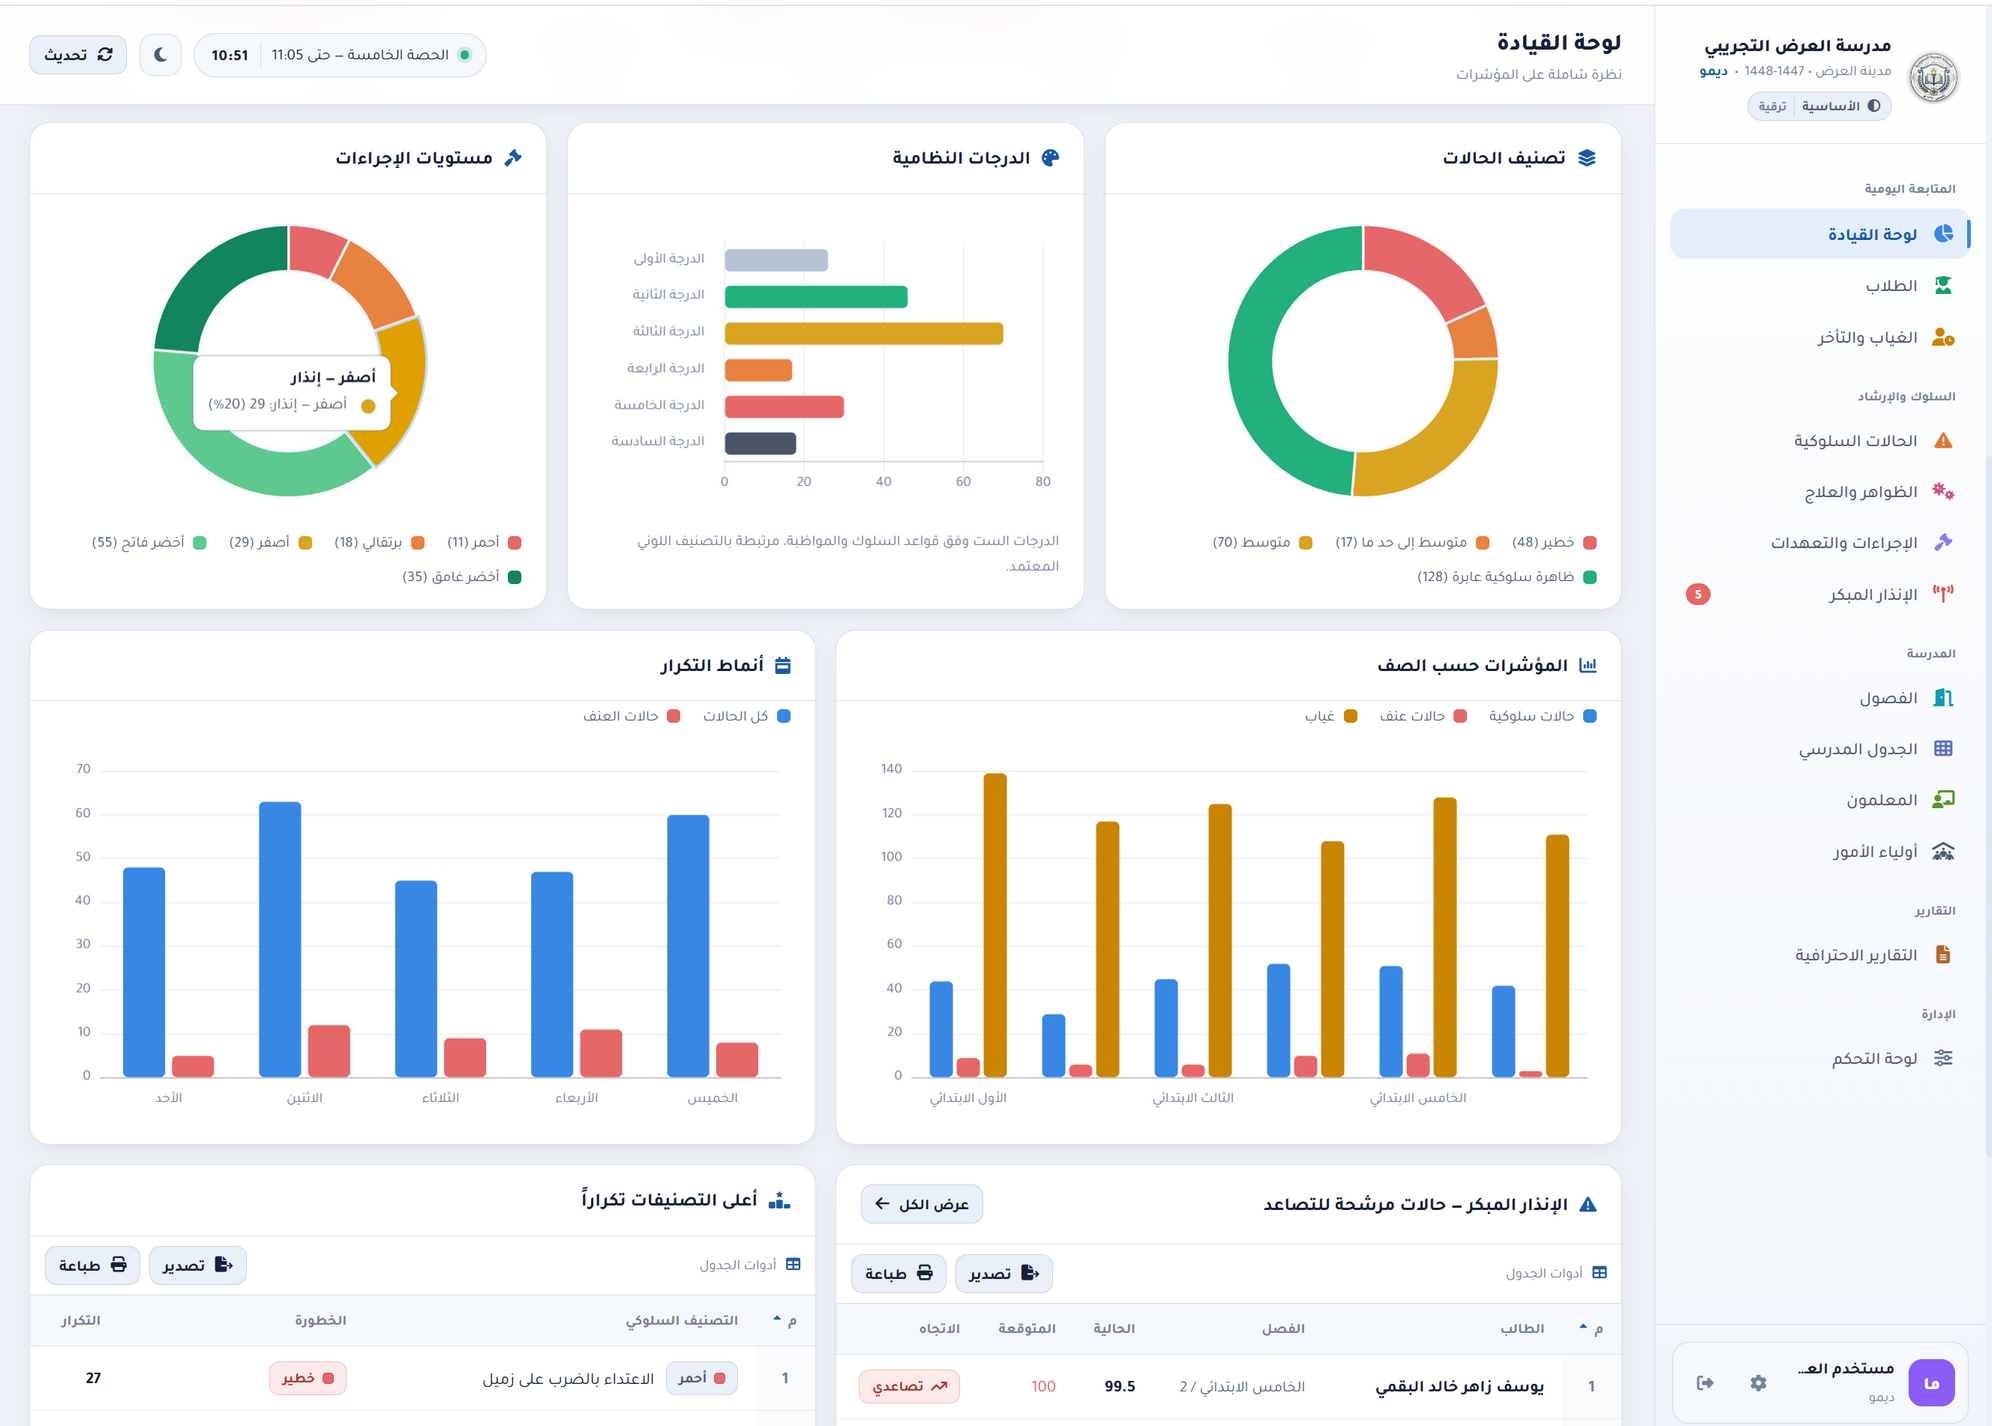Click the user settings gear icon

click(1758, 1383)
